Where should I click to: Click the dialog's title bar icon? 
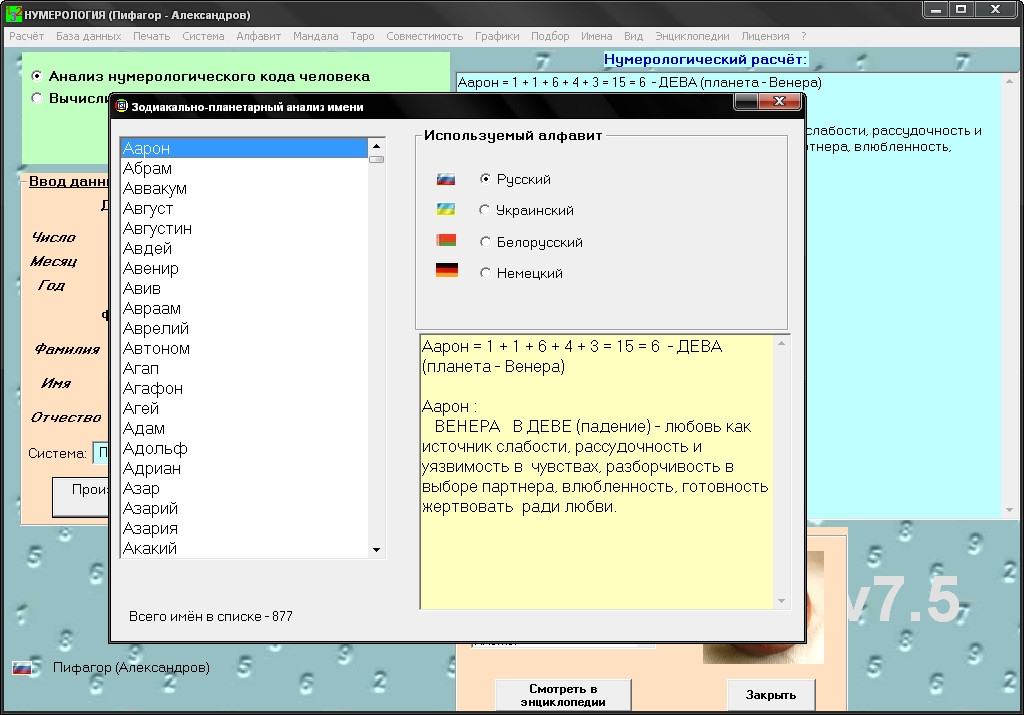[x=121, y=106]
